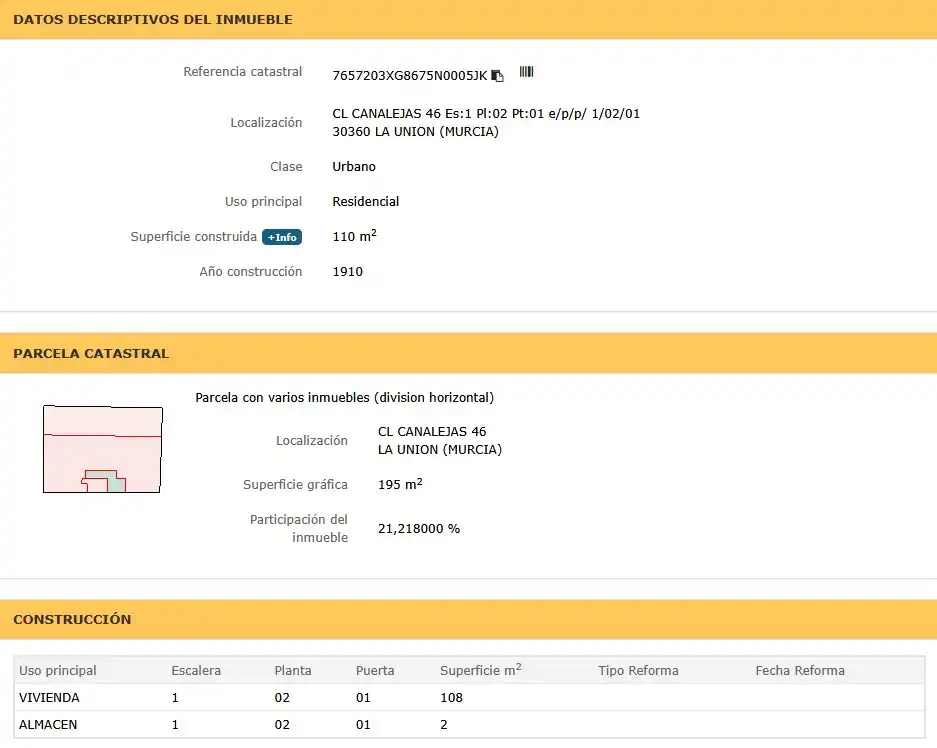Click the Escalera column header
Viewport: 937px width, 748px height.
tap(196, 670)
